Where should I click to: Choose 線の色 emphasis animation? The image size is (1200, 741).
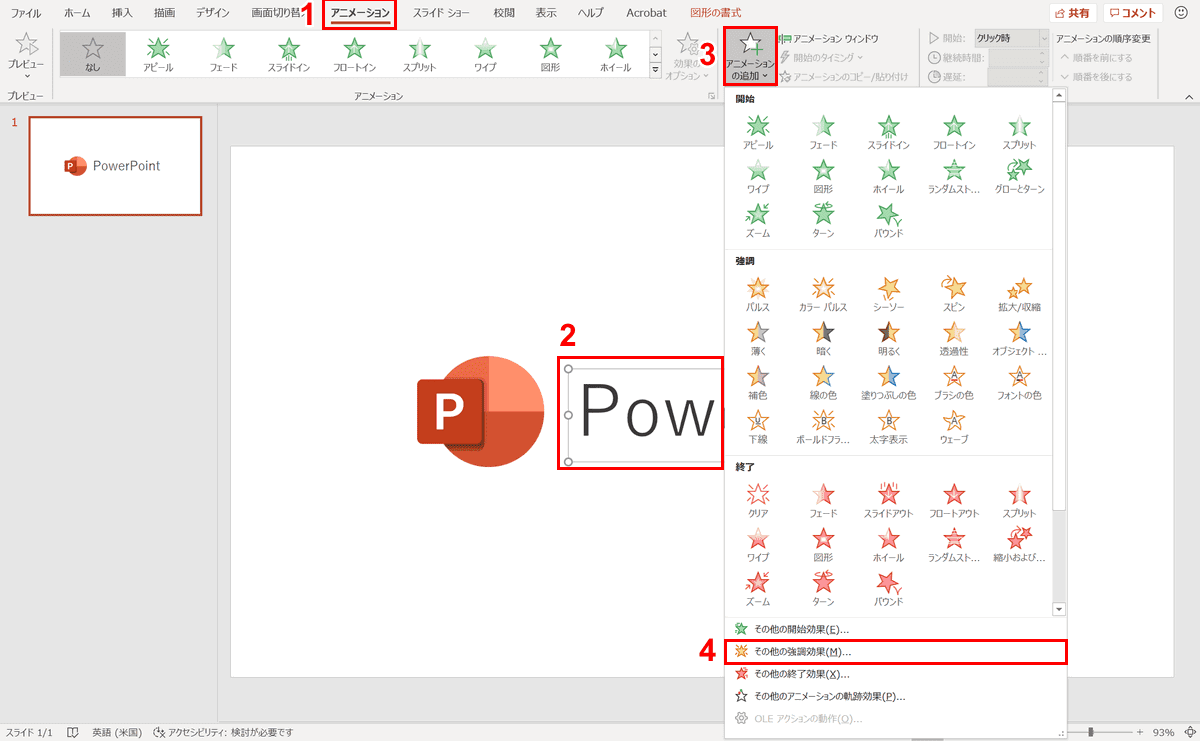[823, 383]
